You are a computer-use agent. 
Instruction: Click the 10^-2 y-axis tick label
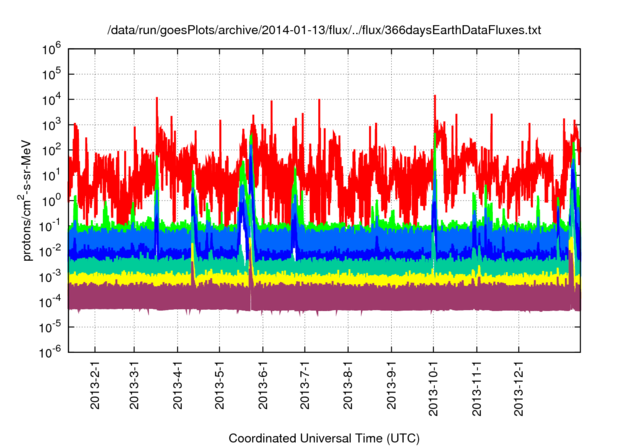[x=50, y=251]
